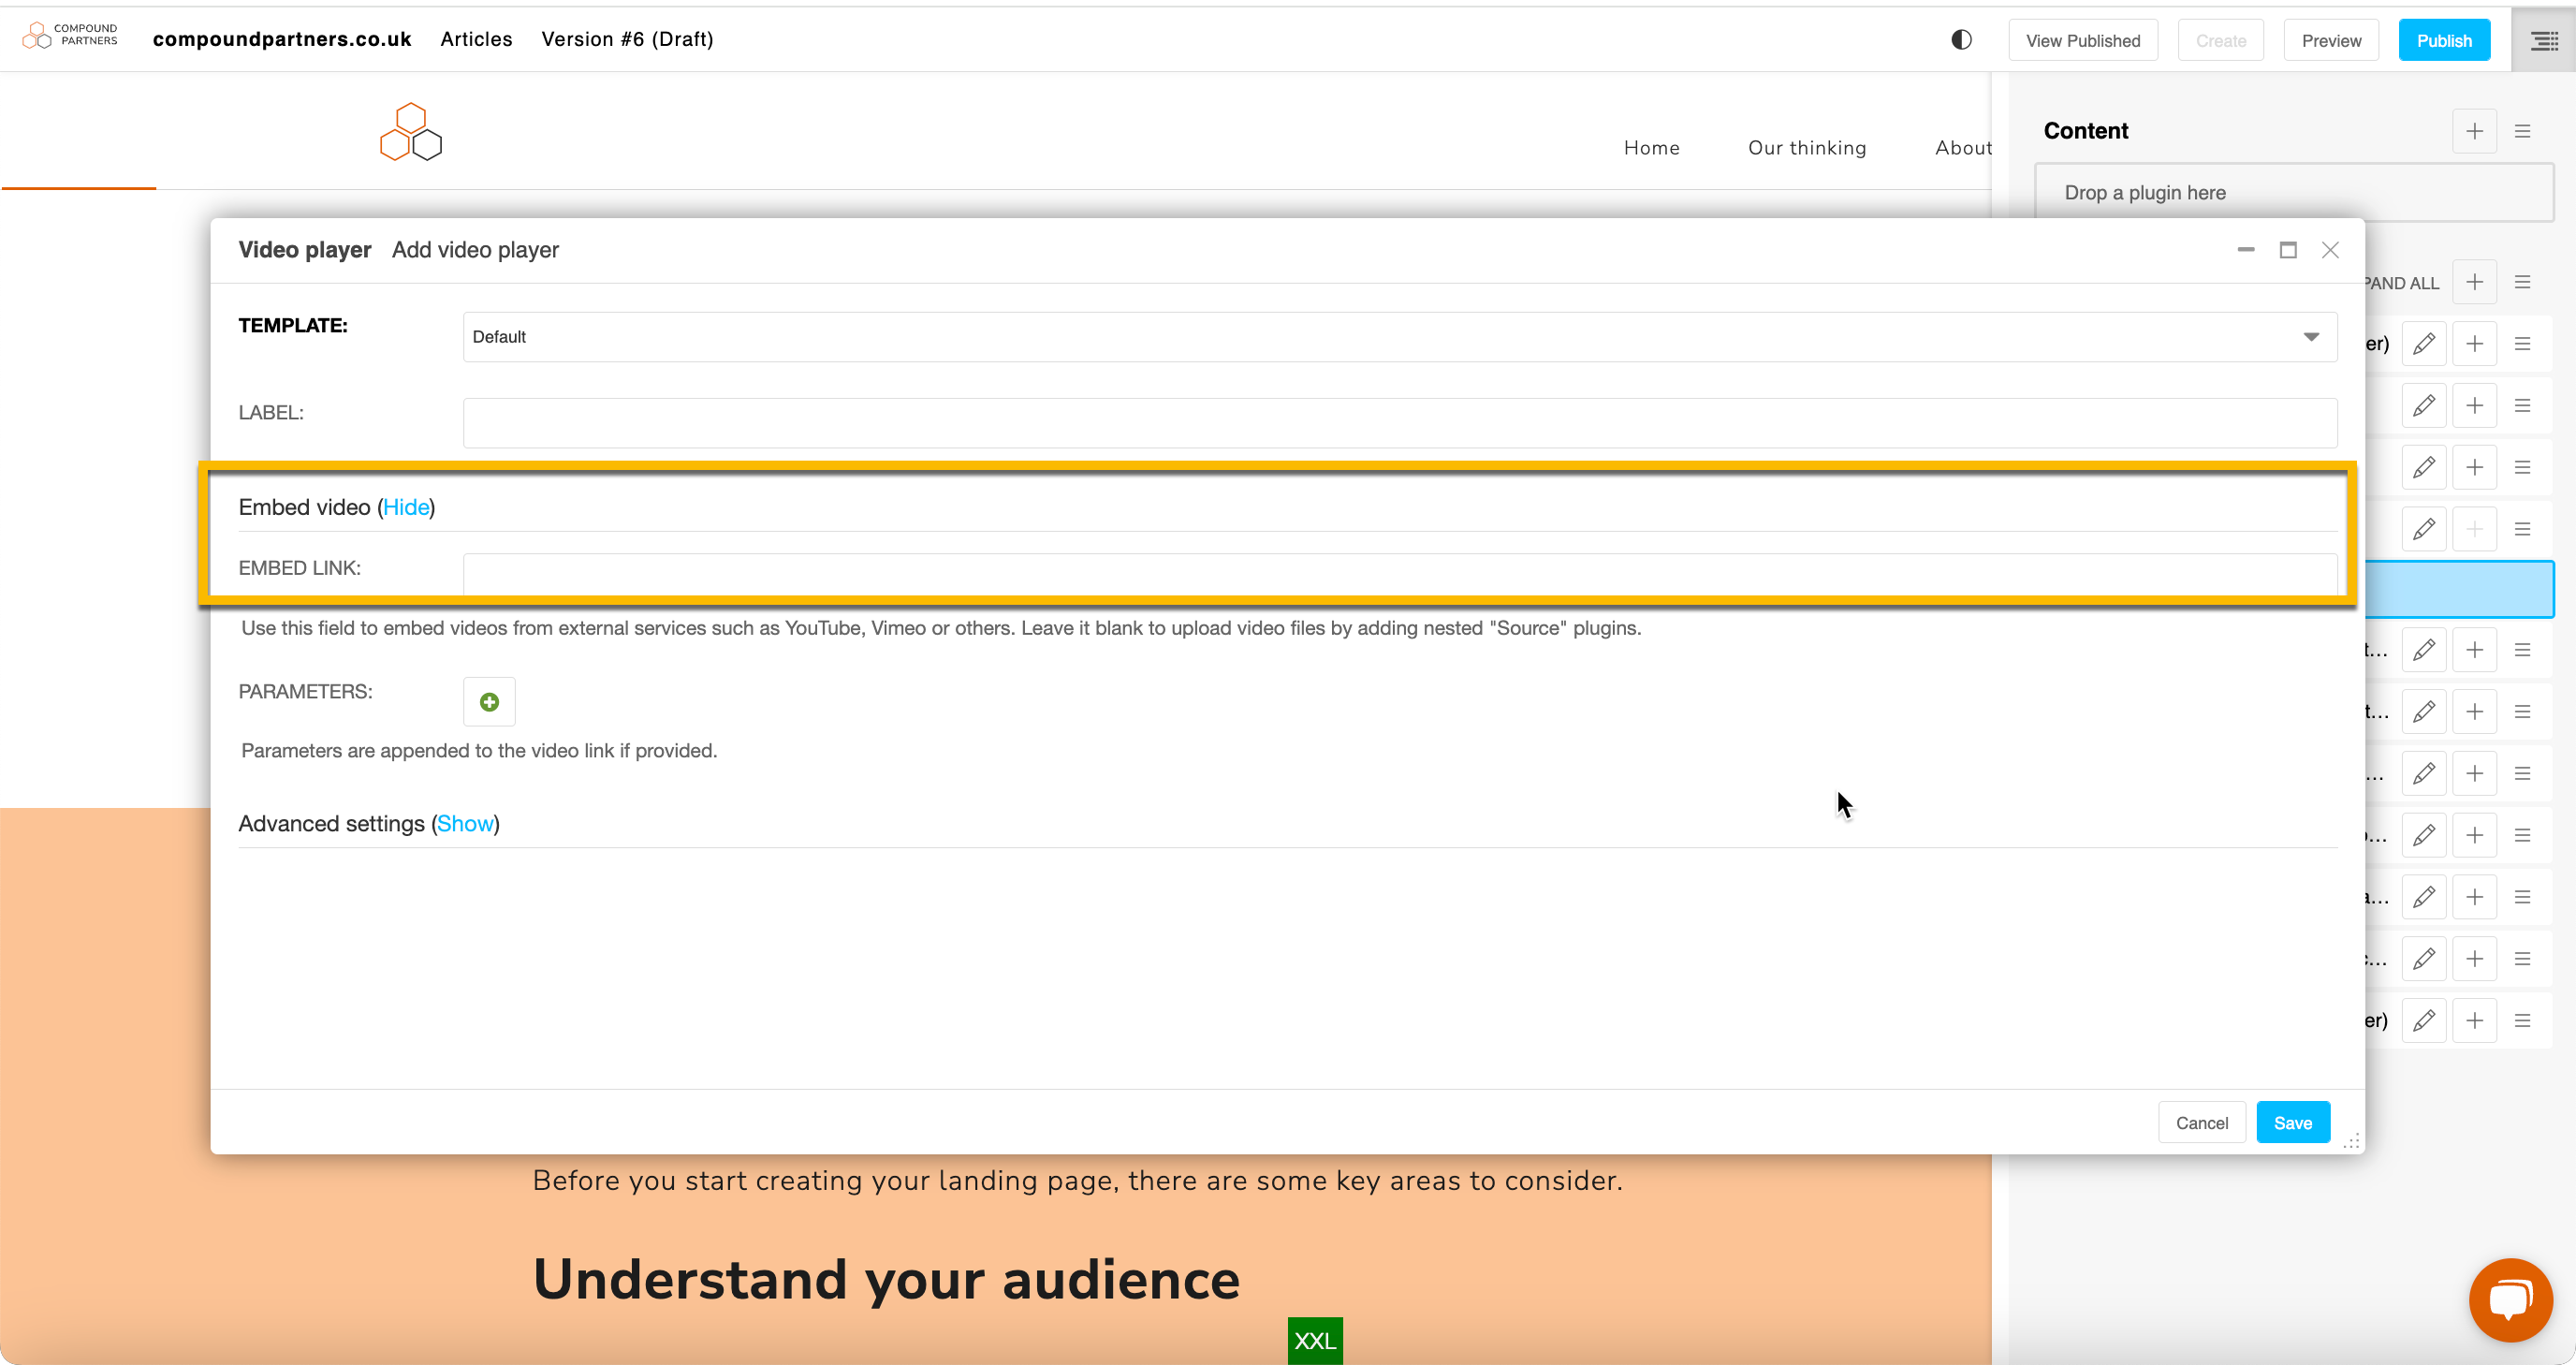Open the menu icon in the row just below the blue highlighted row
Screen dimensions: 2576x1365
tap(2522, 650)
